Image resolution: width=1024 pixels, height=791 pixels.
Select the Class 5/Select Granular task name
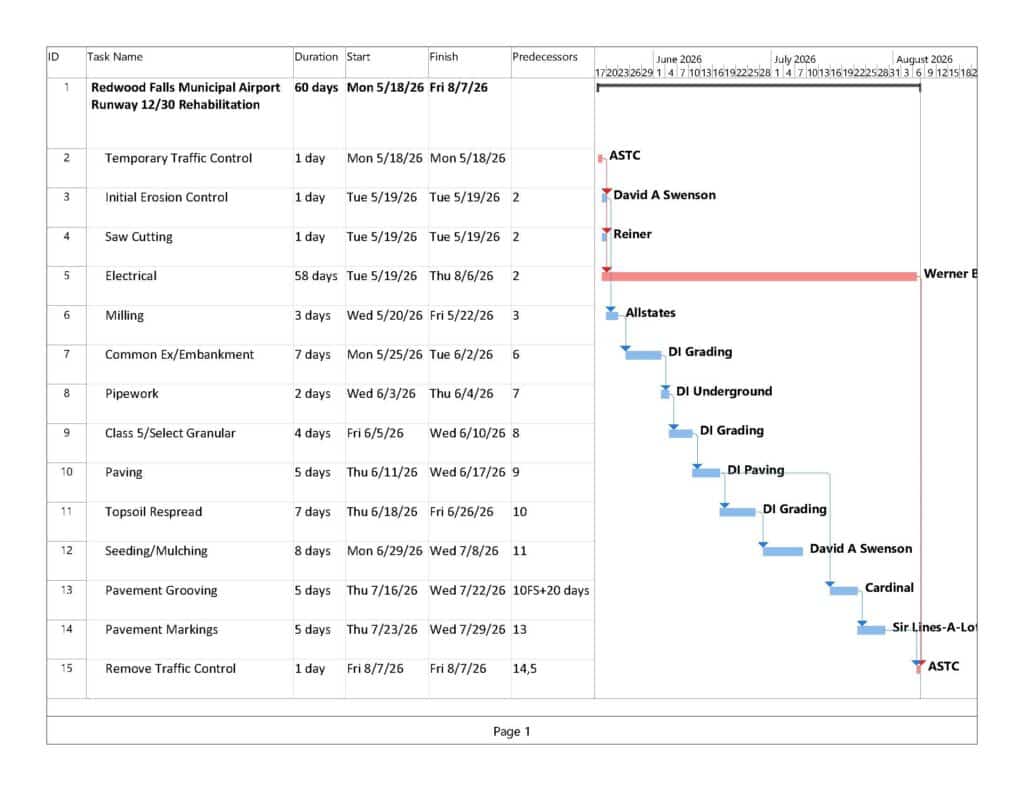click(x=170, y=433)
